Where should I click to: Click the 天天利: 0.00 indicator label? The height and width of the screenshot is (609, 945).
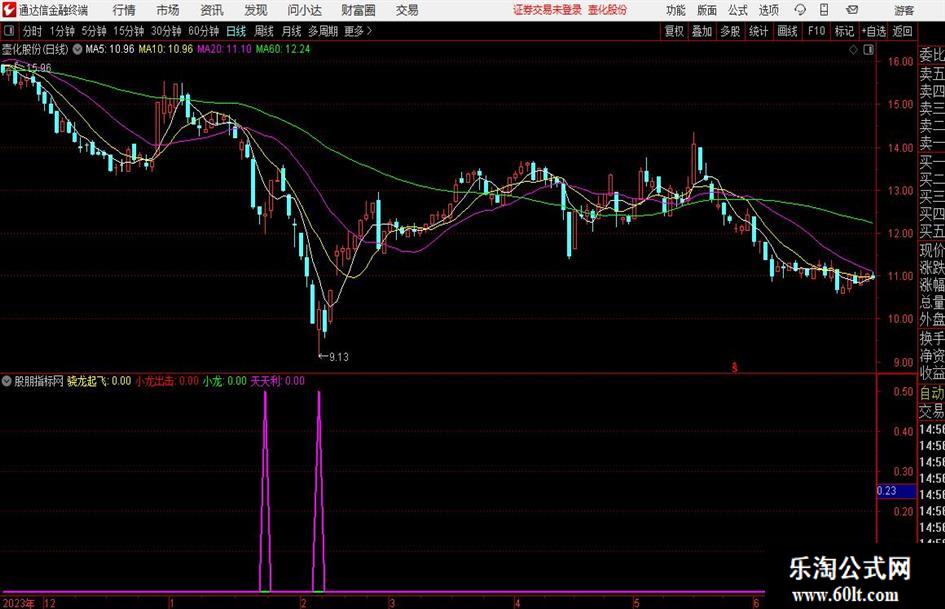tap(278, 381)
